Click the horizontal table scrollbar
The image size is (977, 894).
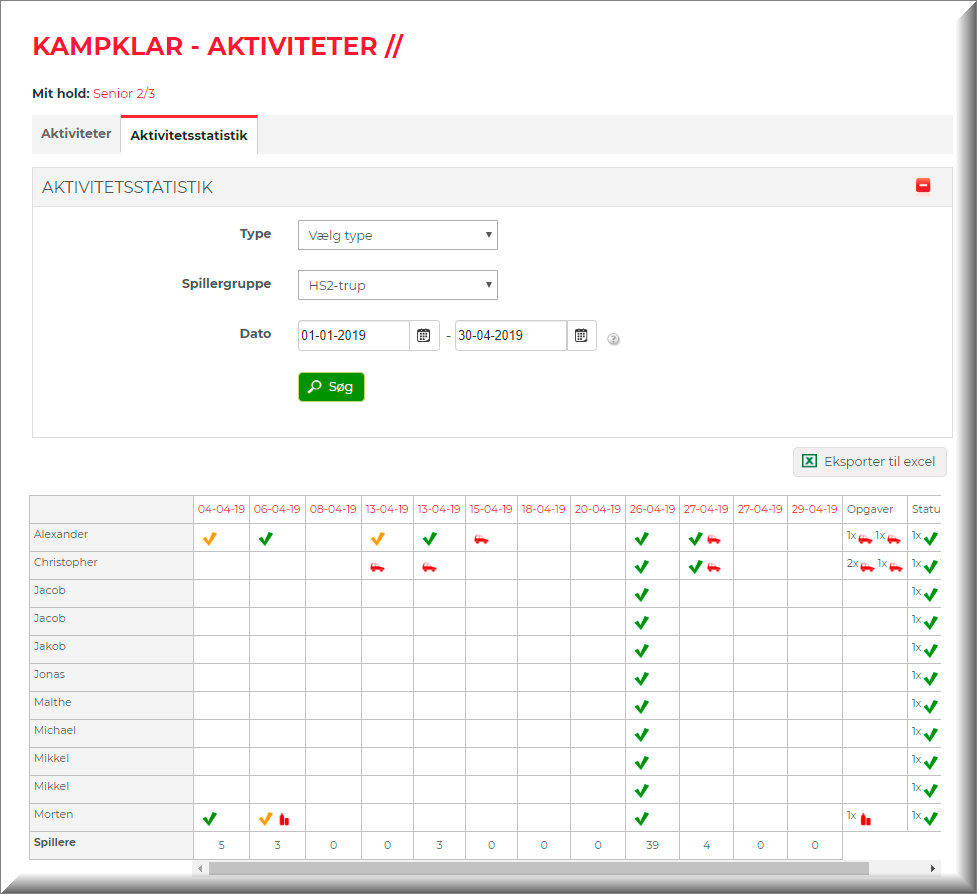tap(538, 868)
